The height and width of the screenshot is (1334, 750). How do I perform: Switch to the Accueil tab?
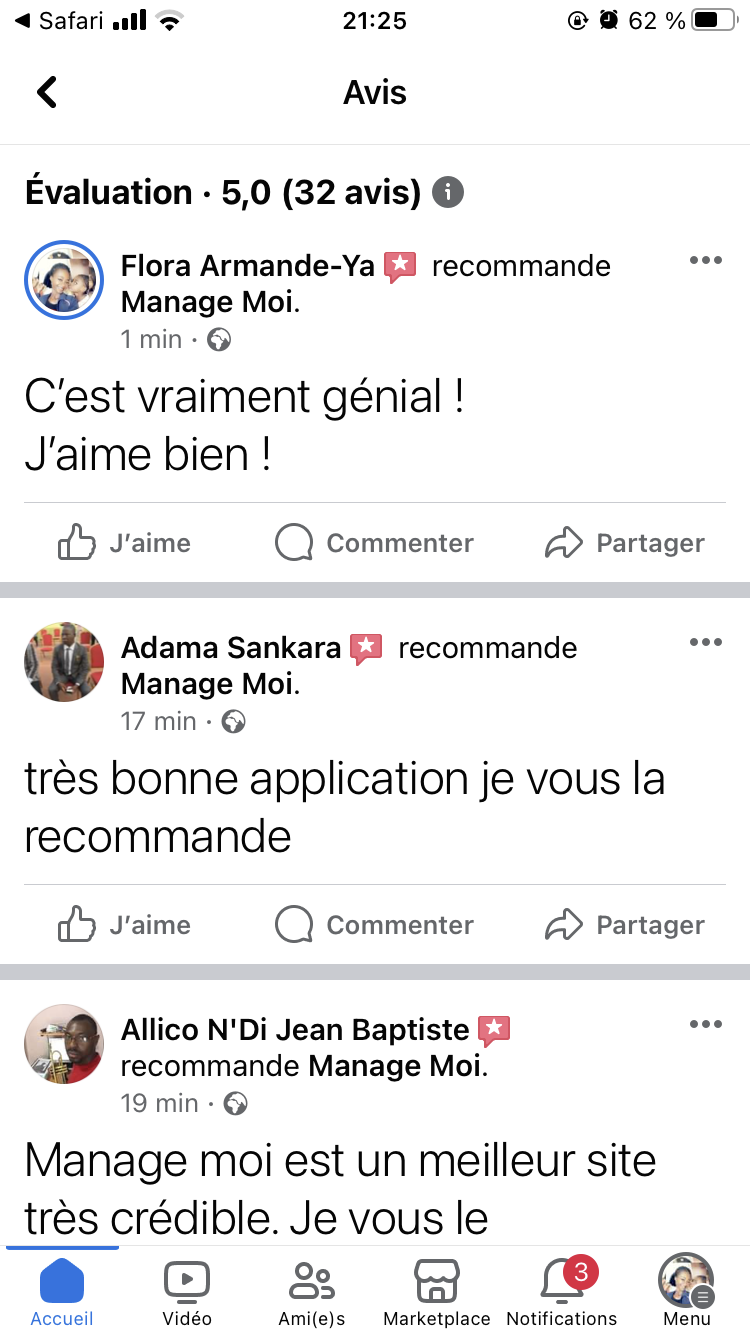pos(62,1292)
